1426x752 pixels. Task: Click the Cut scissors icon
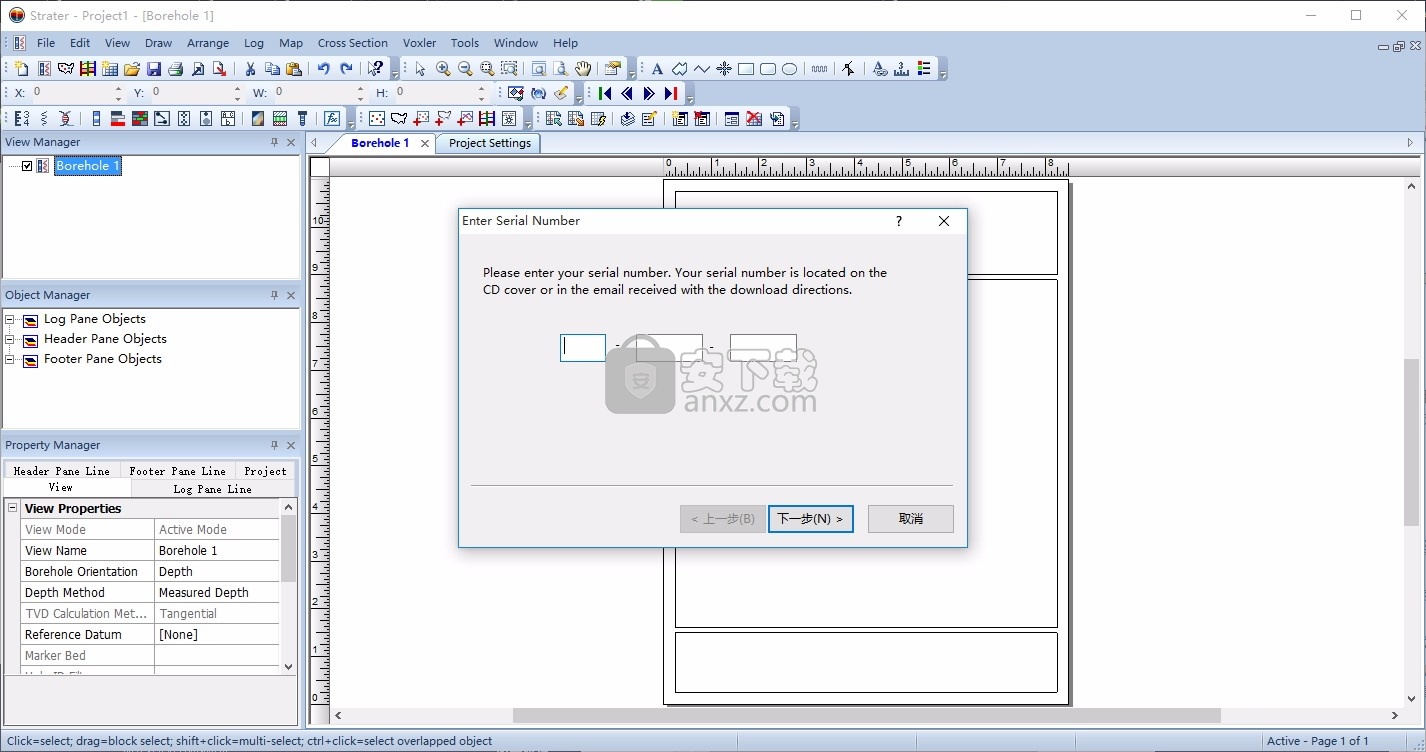point(250,69)
